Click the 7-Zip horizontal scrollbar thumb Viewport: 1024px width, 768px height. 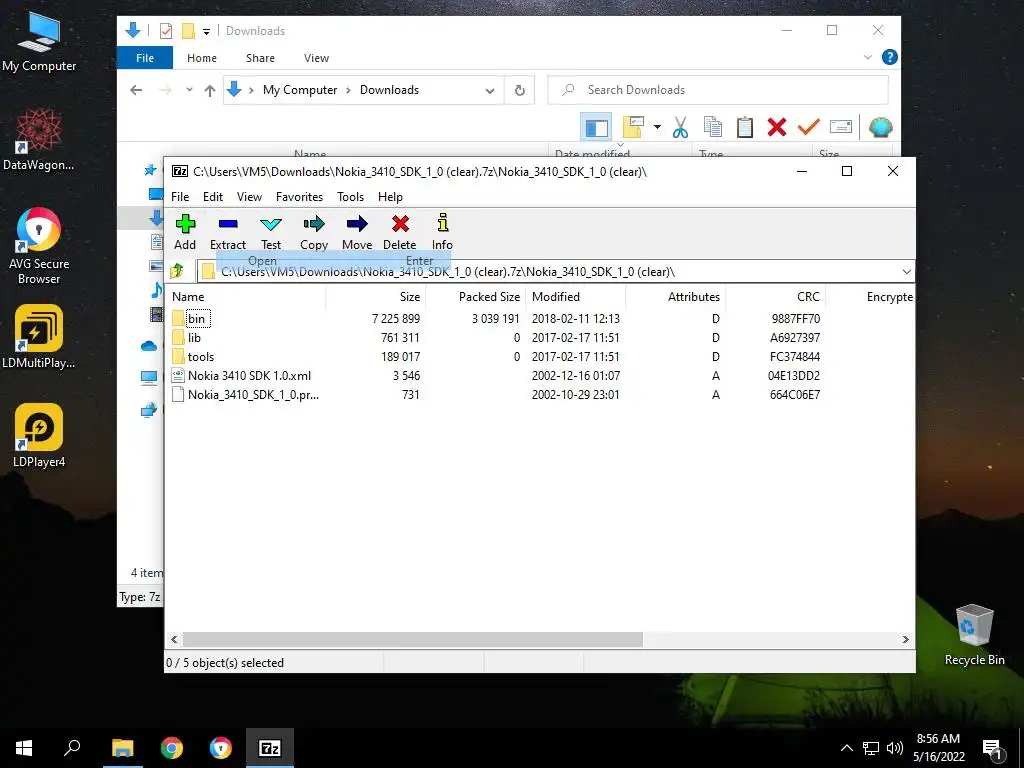(413, 639)
